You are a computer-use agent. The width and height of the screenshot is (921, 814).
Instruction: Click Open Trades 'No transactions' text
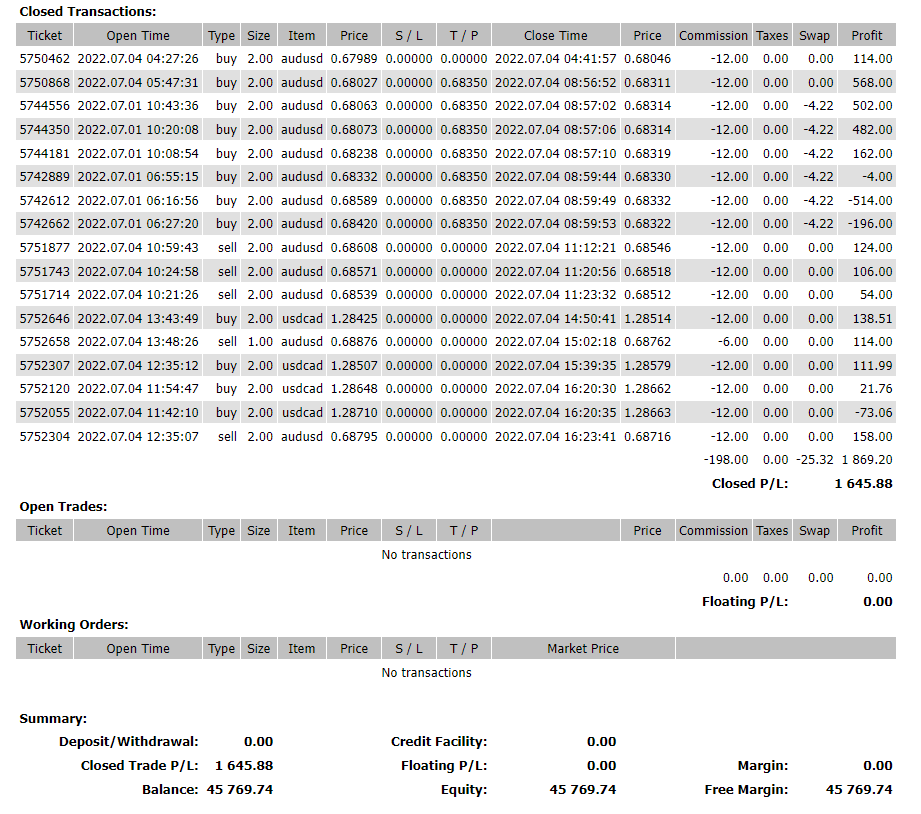click(x=426, y=554)
